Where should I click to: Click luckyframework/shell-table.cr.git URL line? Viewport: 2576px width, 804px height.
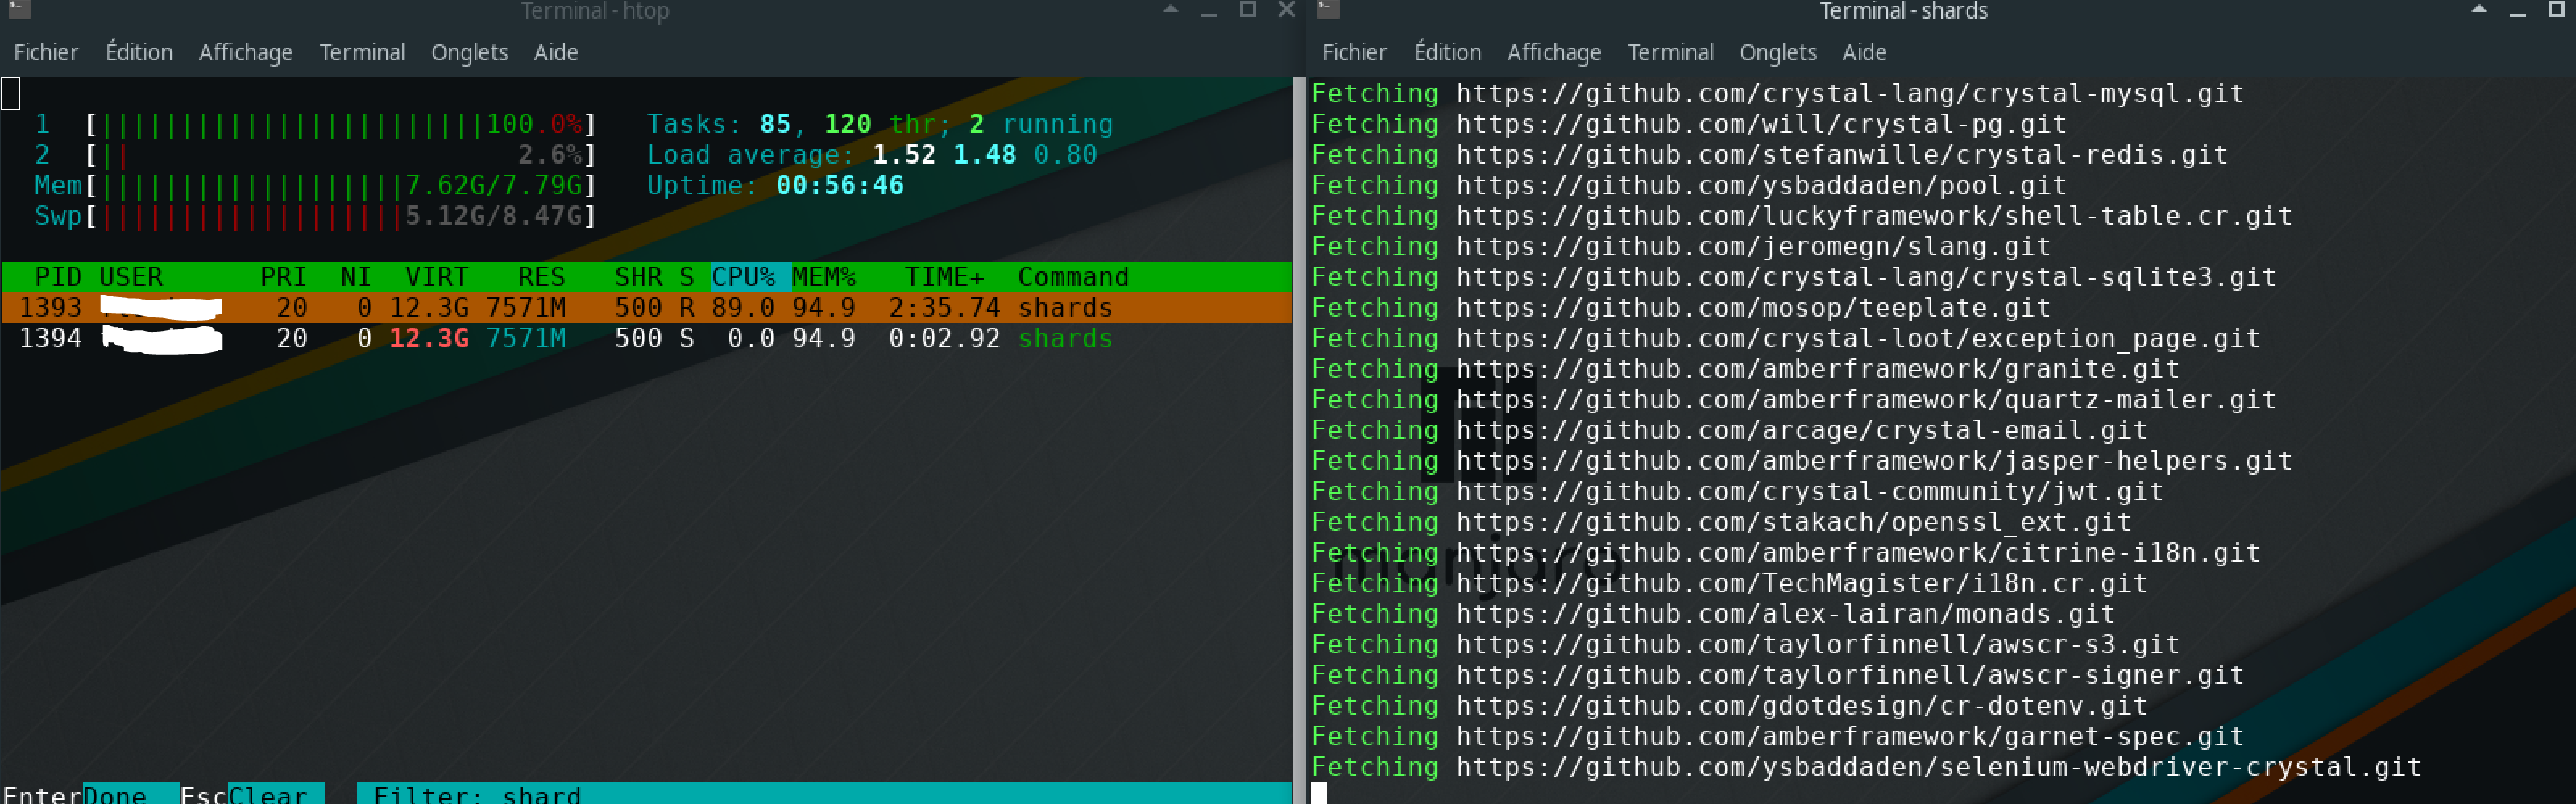[1873, 216]
